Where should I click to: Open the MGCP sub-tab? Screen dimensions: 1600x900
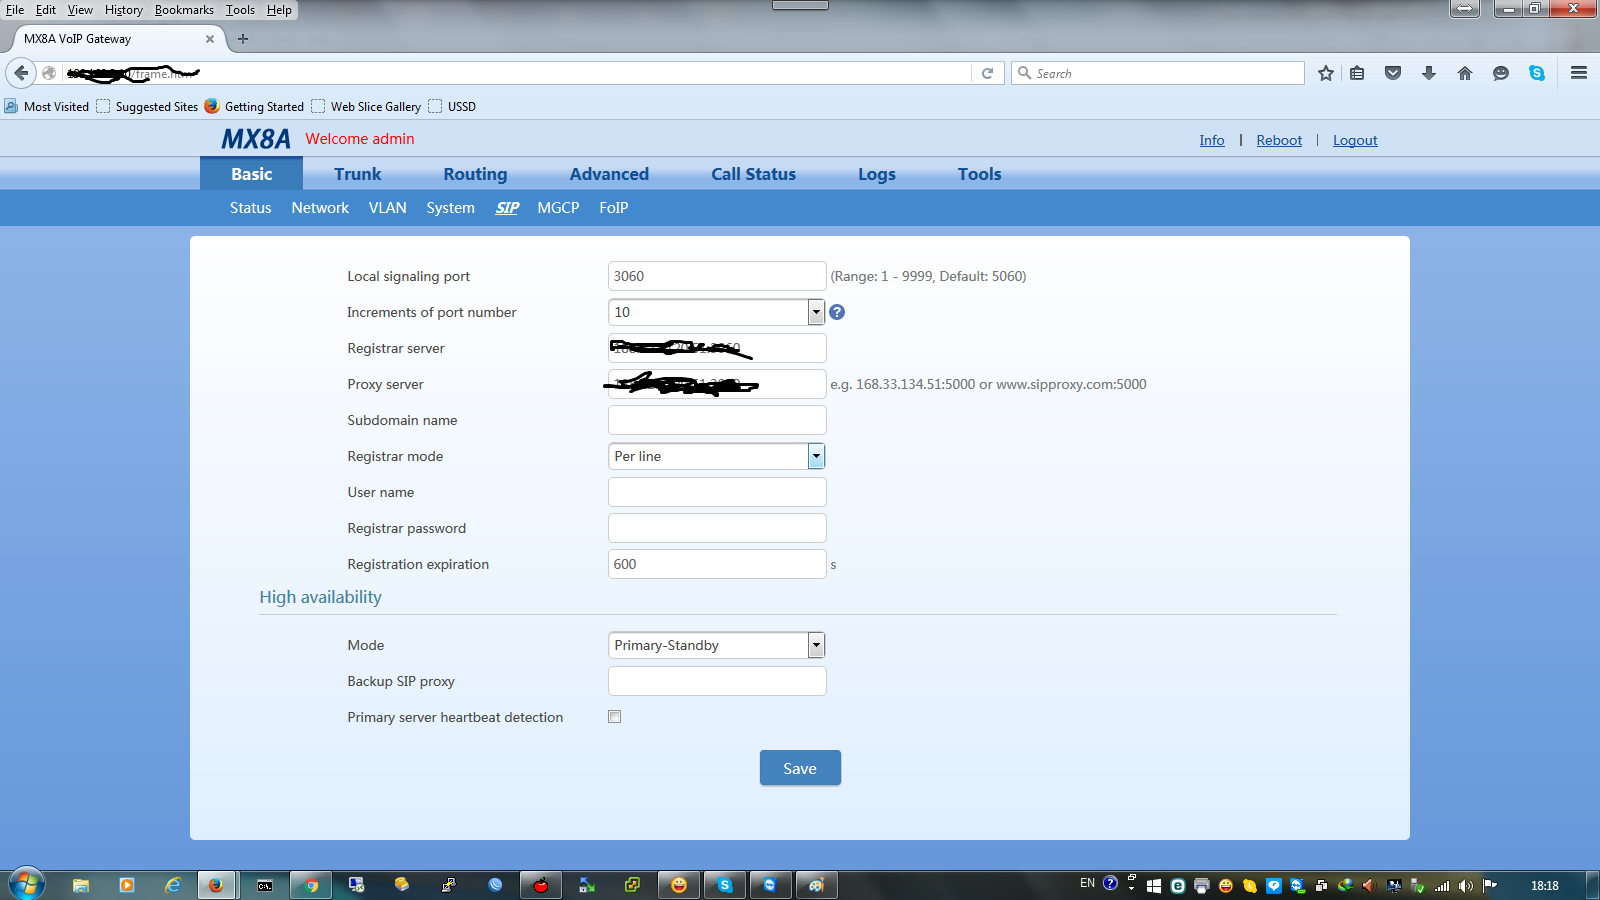coord(558,208)
